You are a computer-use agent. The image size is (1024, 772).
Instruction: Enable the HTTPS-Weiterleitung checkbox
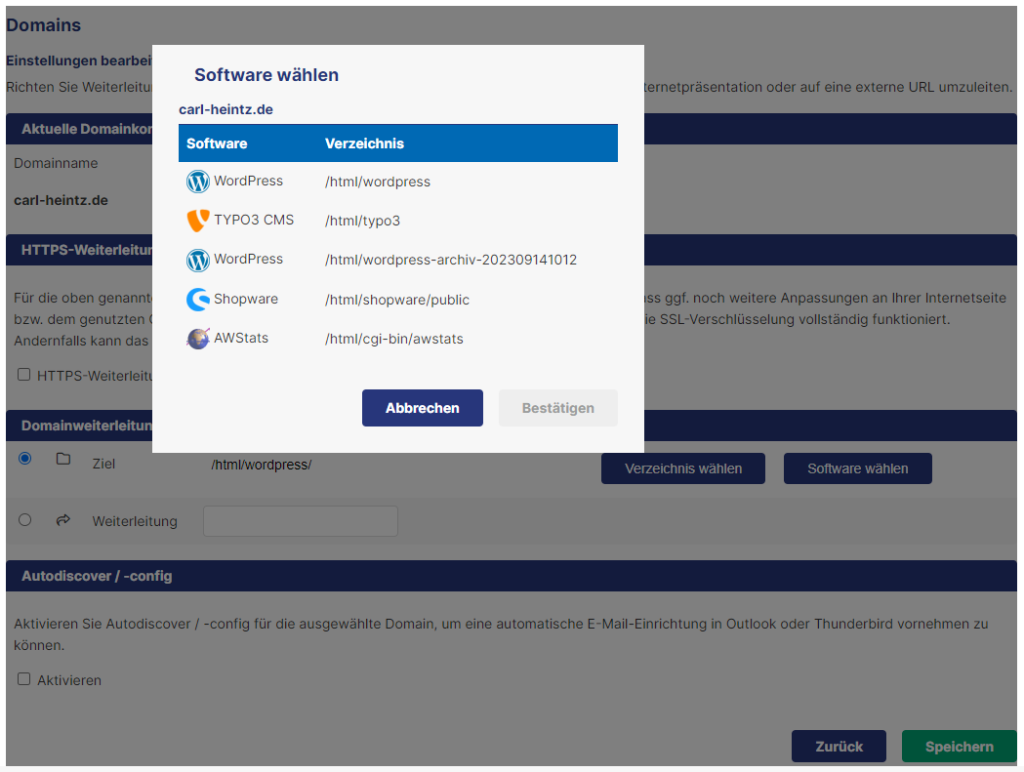point(24,374)
